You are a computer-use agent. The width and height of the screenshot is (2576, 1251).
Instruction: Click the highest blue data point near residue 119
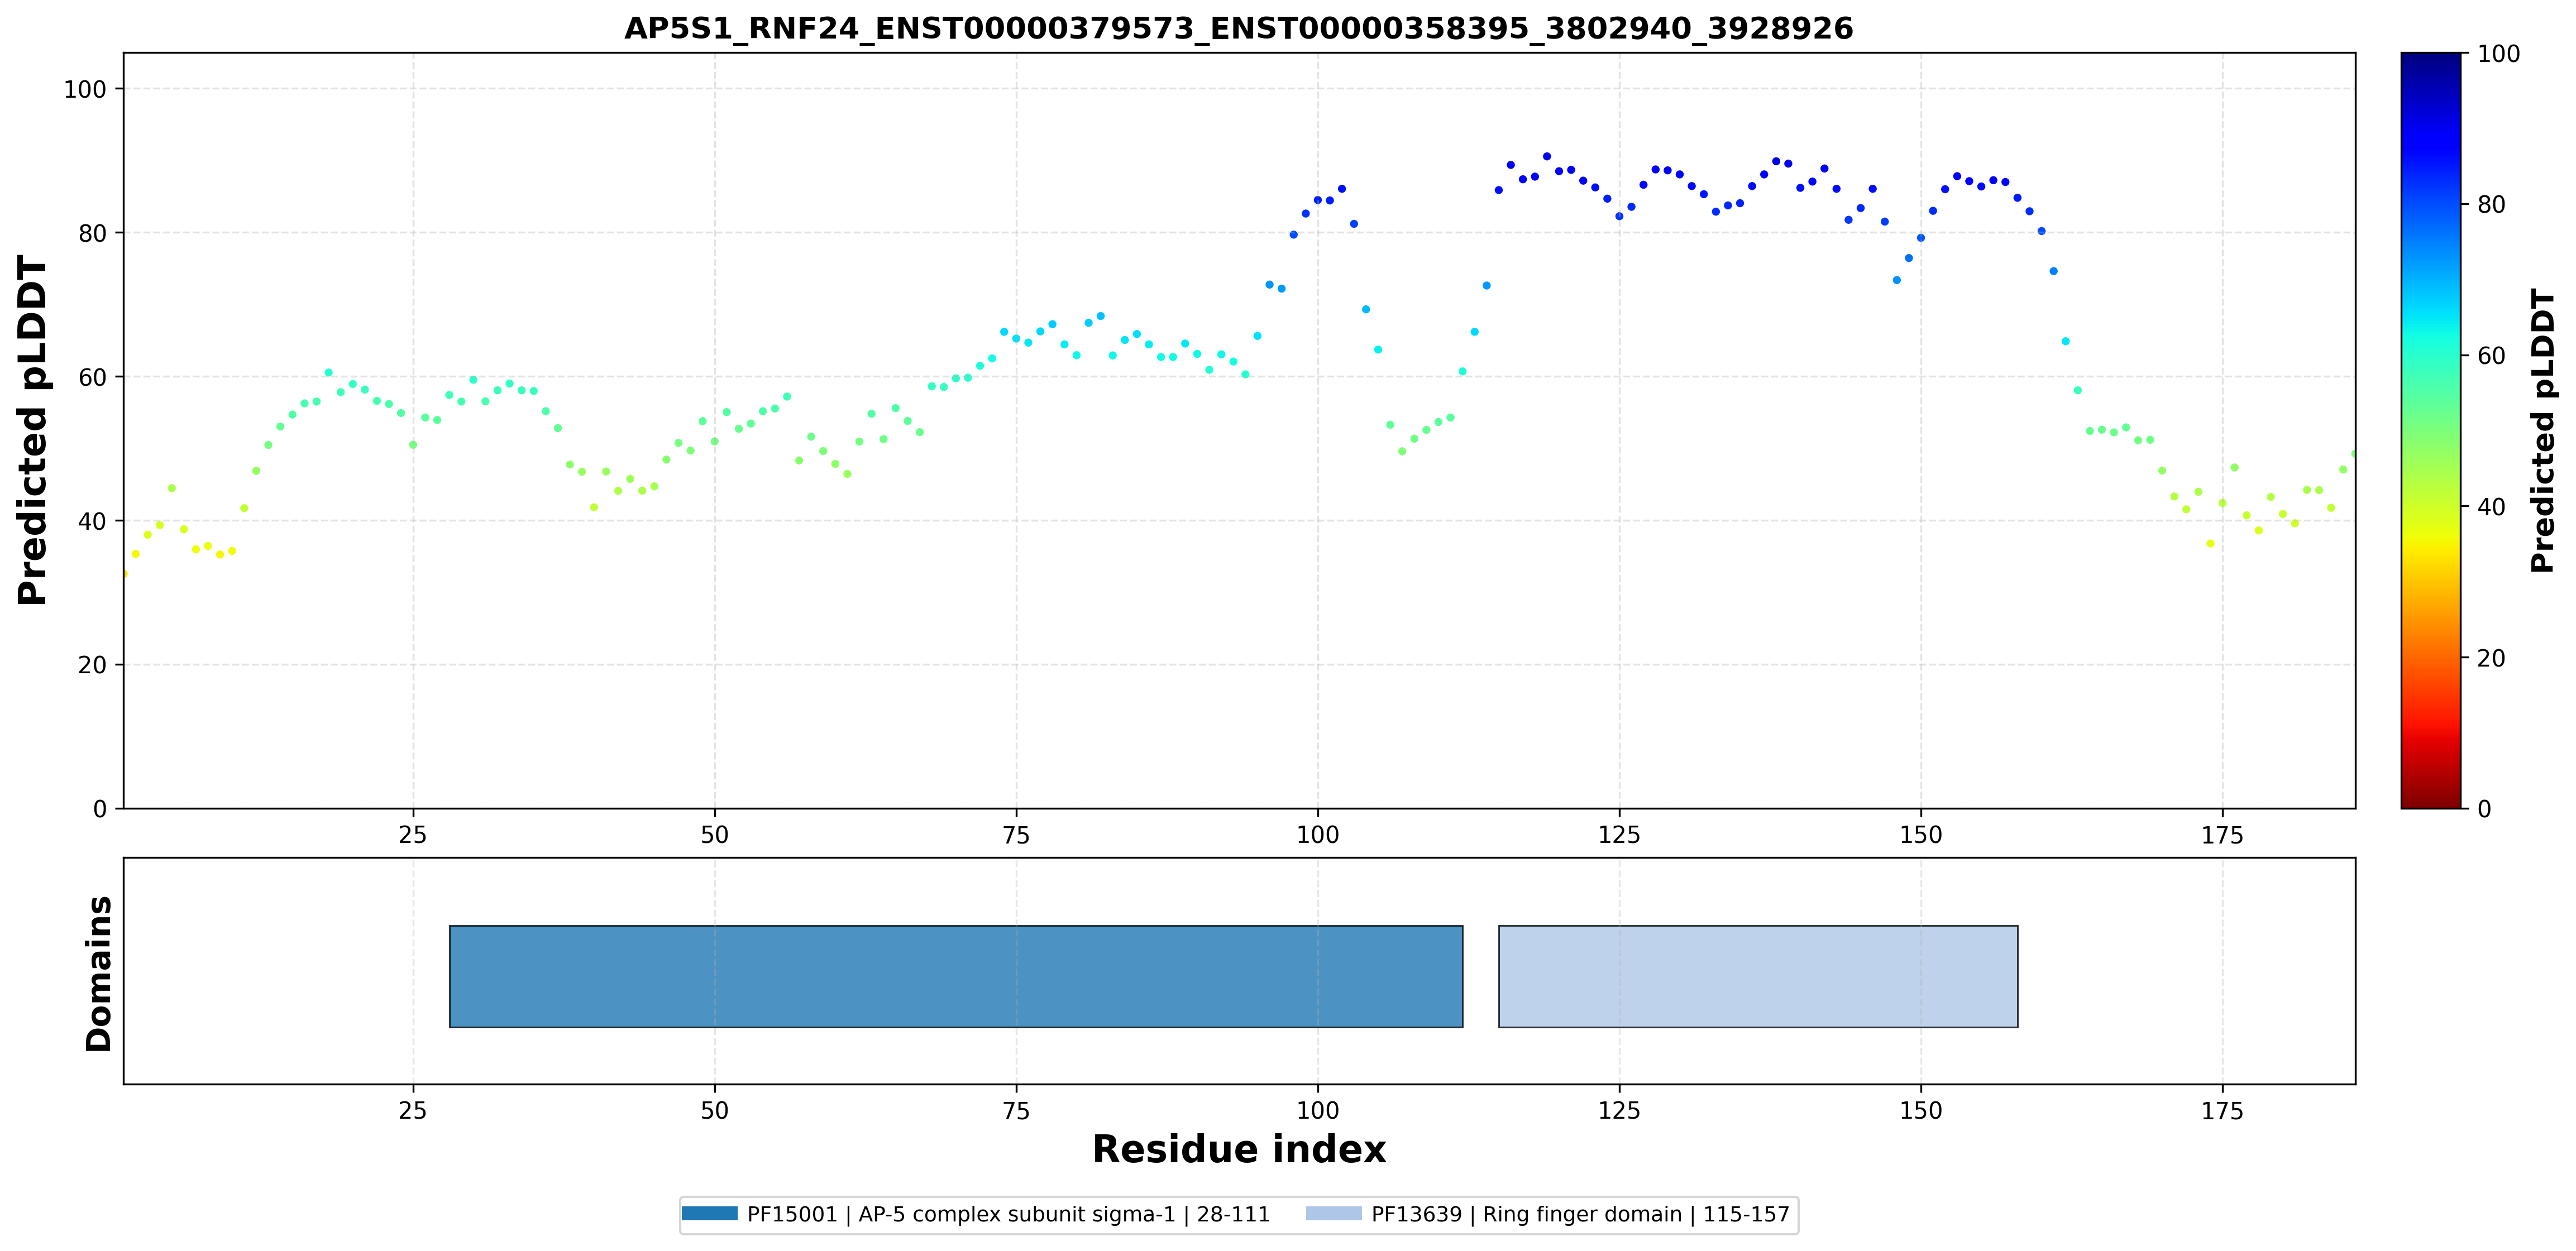1546,156
